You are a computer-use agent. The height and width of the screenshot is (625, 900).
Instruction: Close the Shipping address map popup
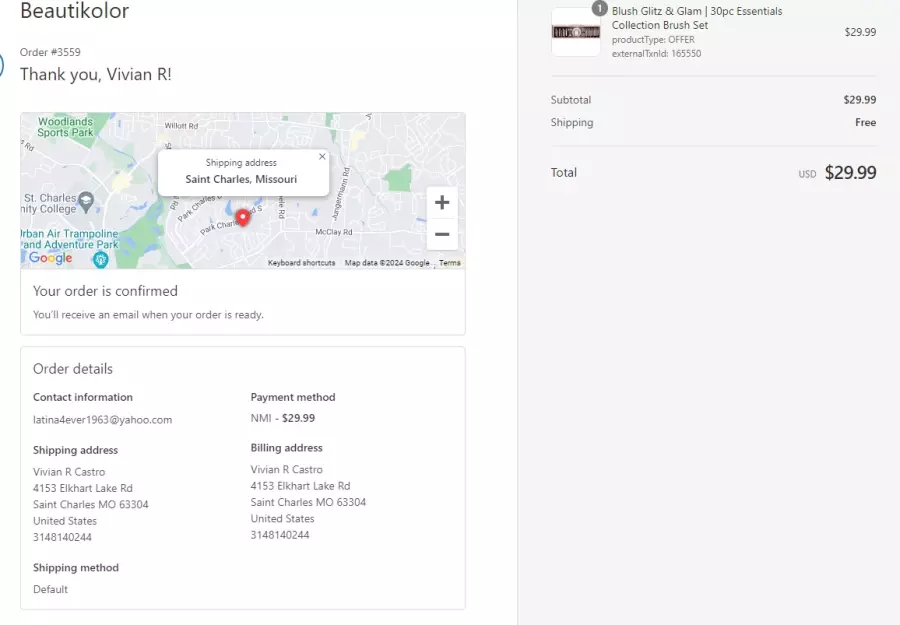[x=322, y=156]
